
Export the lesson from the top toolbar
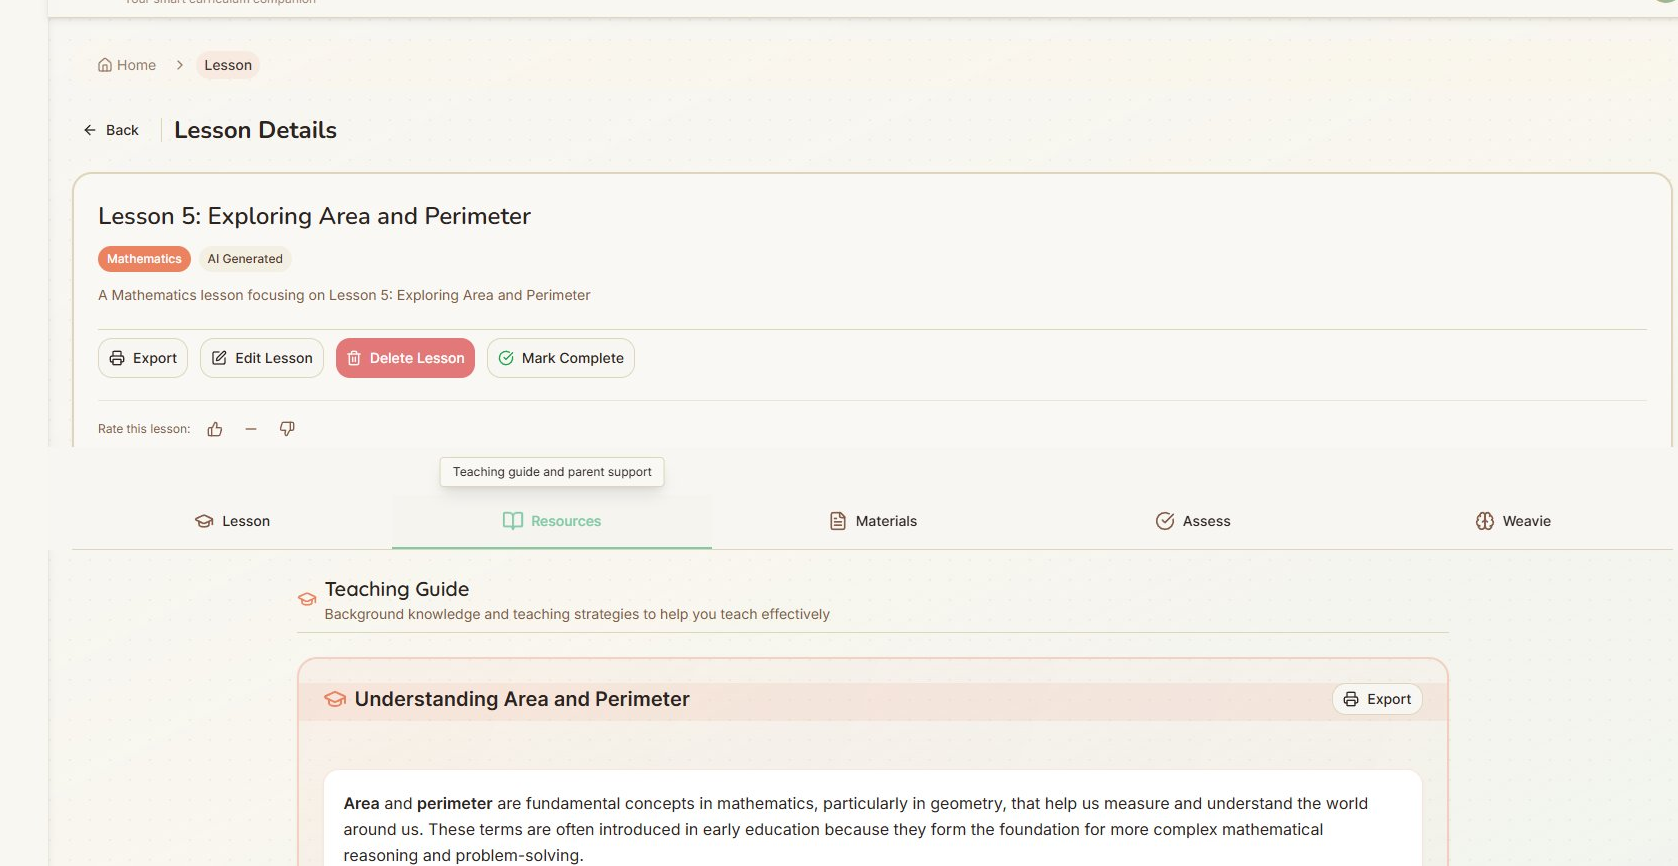pos(143,358)
